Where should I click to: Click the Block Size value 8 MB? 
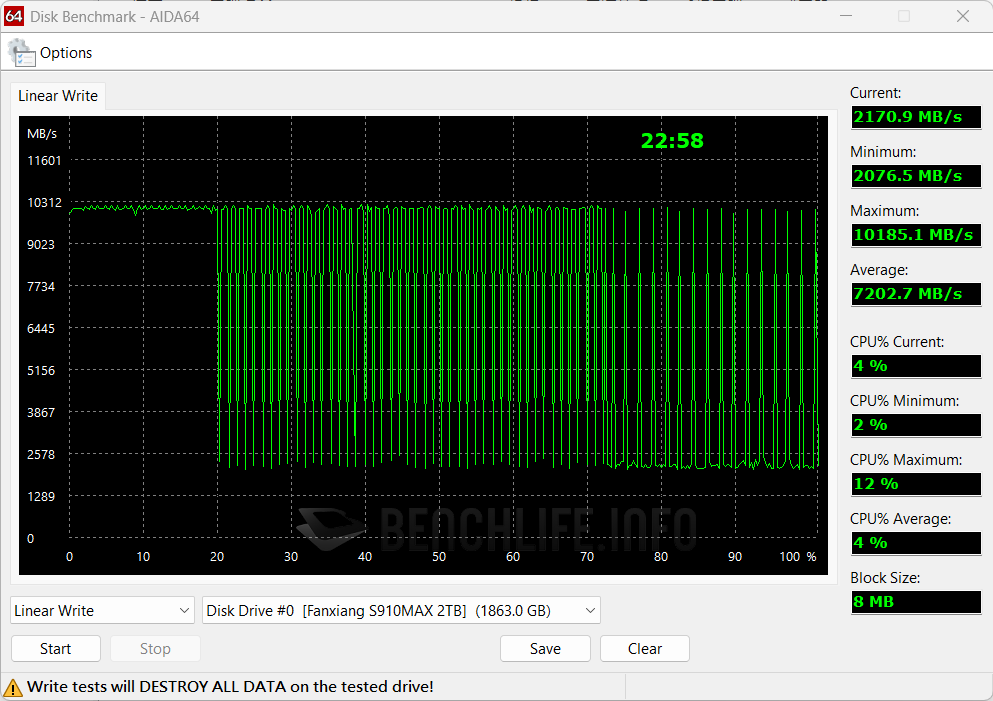[916, 602]
